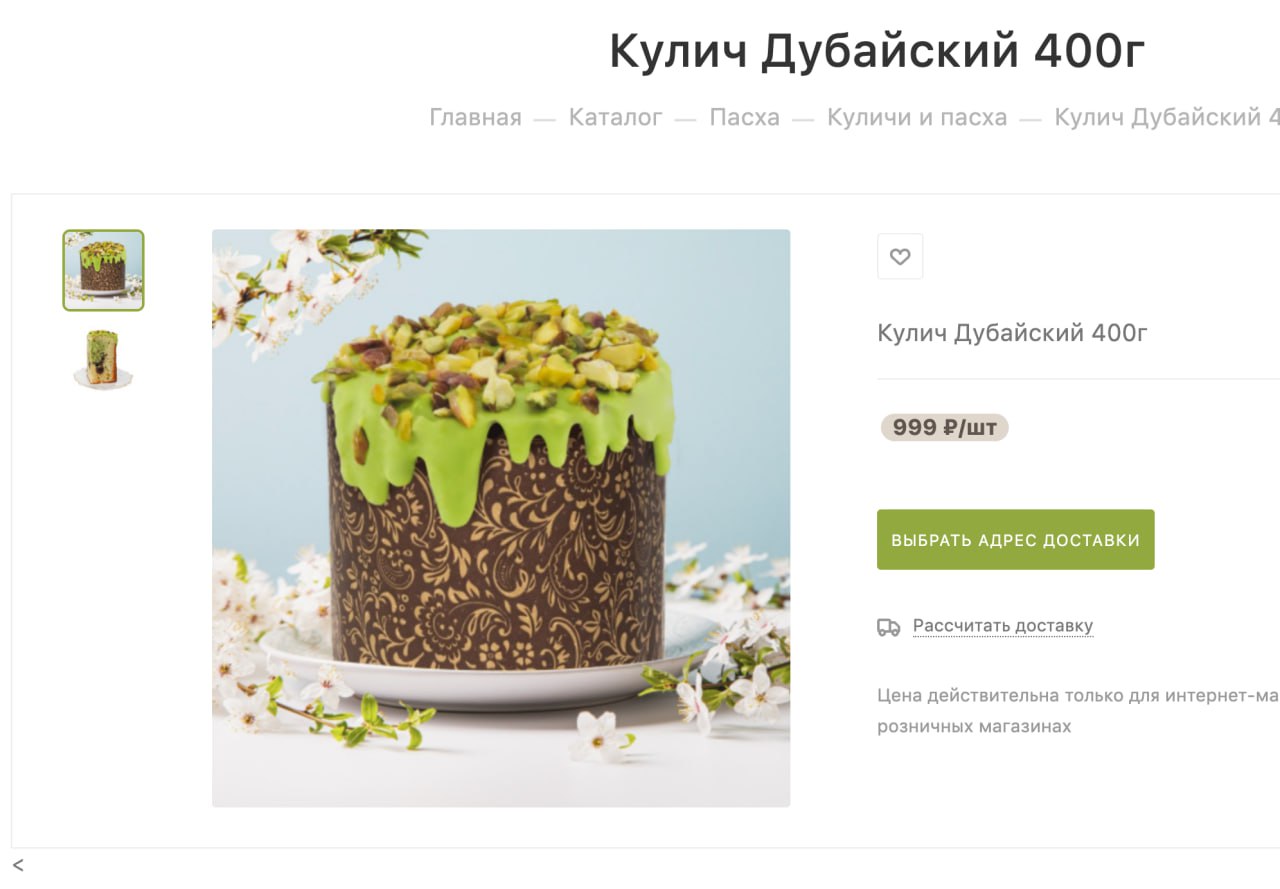1280x889 pixels.
Task: Select the first thumbnail of the whole kulich
Action: 104,270
